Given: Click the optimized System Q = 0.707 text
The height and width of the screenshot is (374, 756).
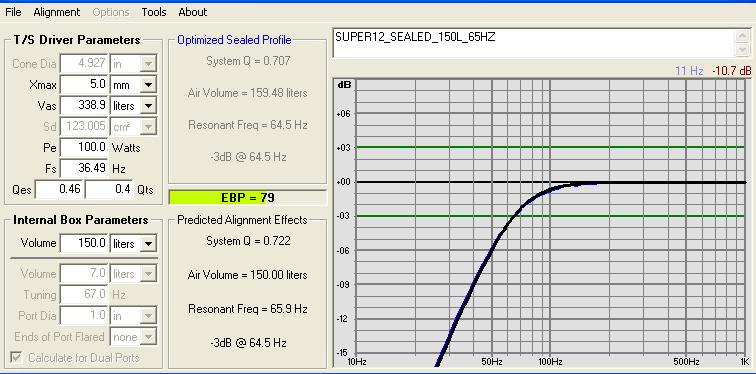Looking at the screenshot, I should click(x=248, y=61).
